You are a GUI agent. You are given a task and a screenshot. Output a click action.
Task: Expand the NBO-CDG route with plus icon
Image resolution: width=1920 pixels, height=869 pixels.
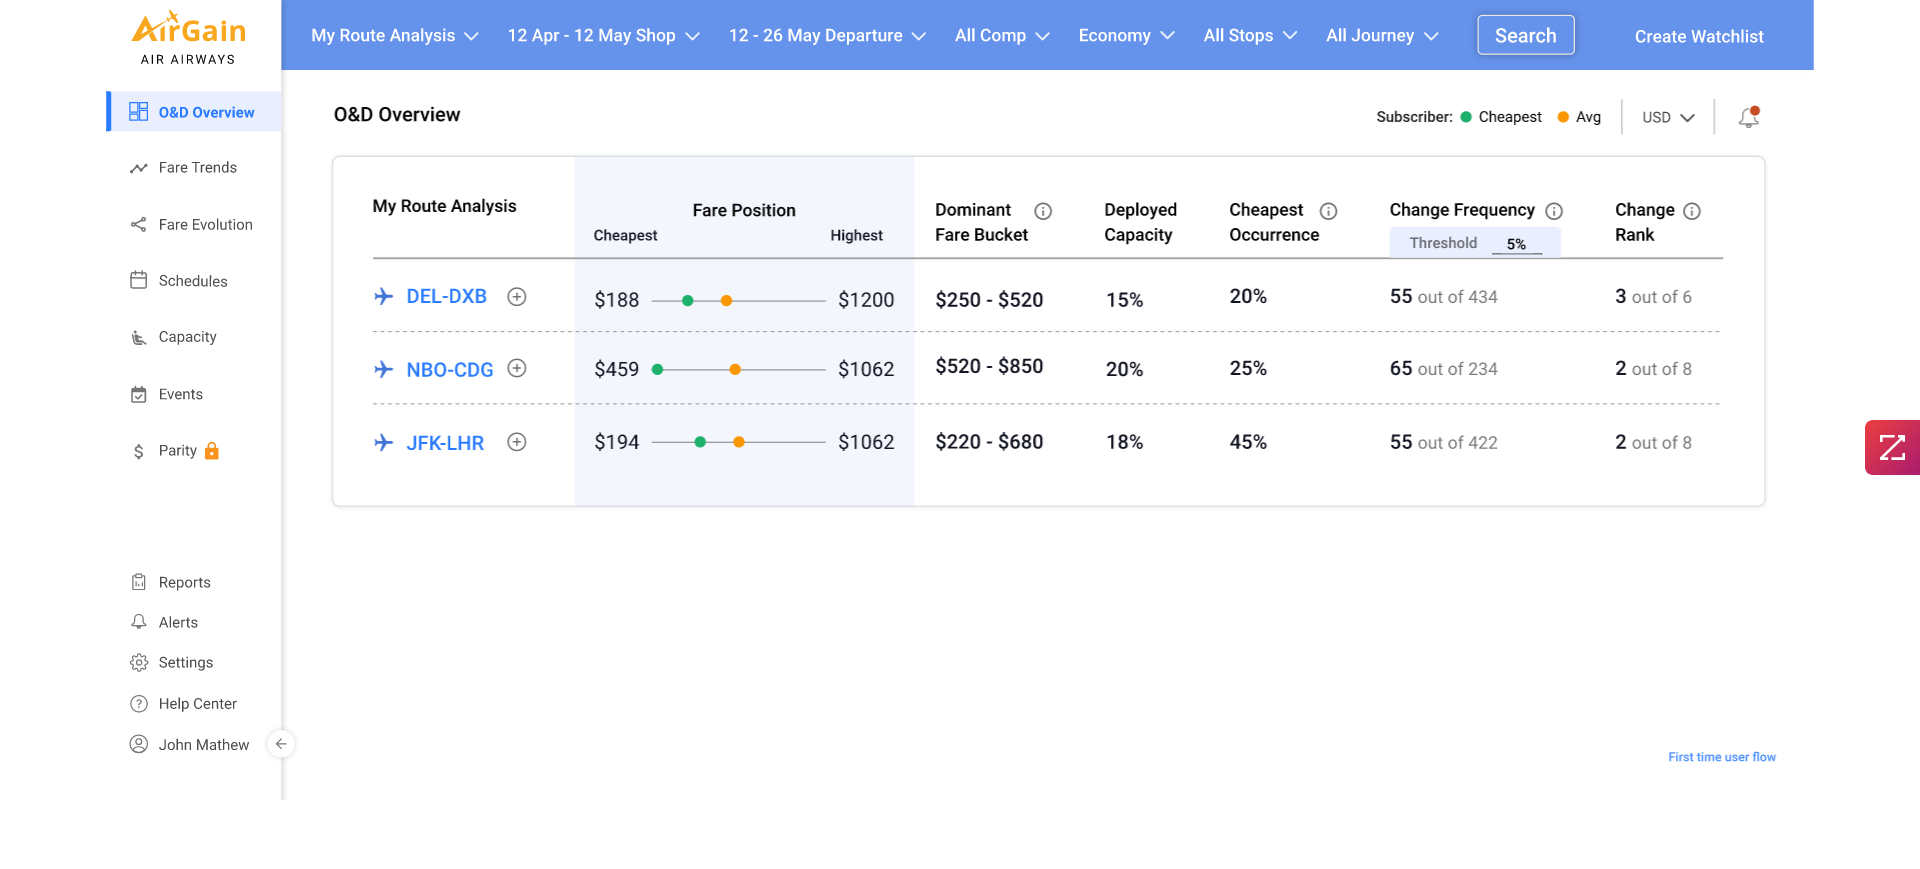click(517, 369)
